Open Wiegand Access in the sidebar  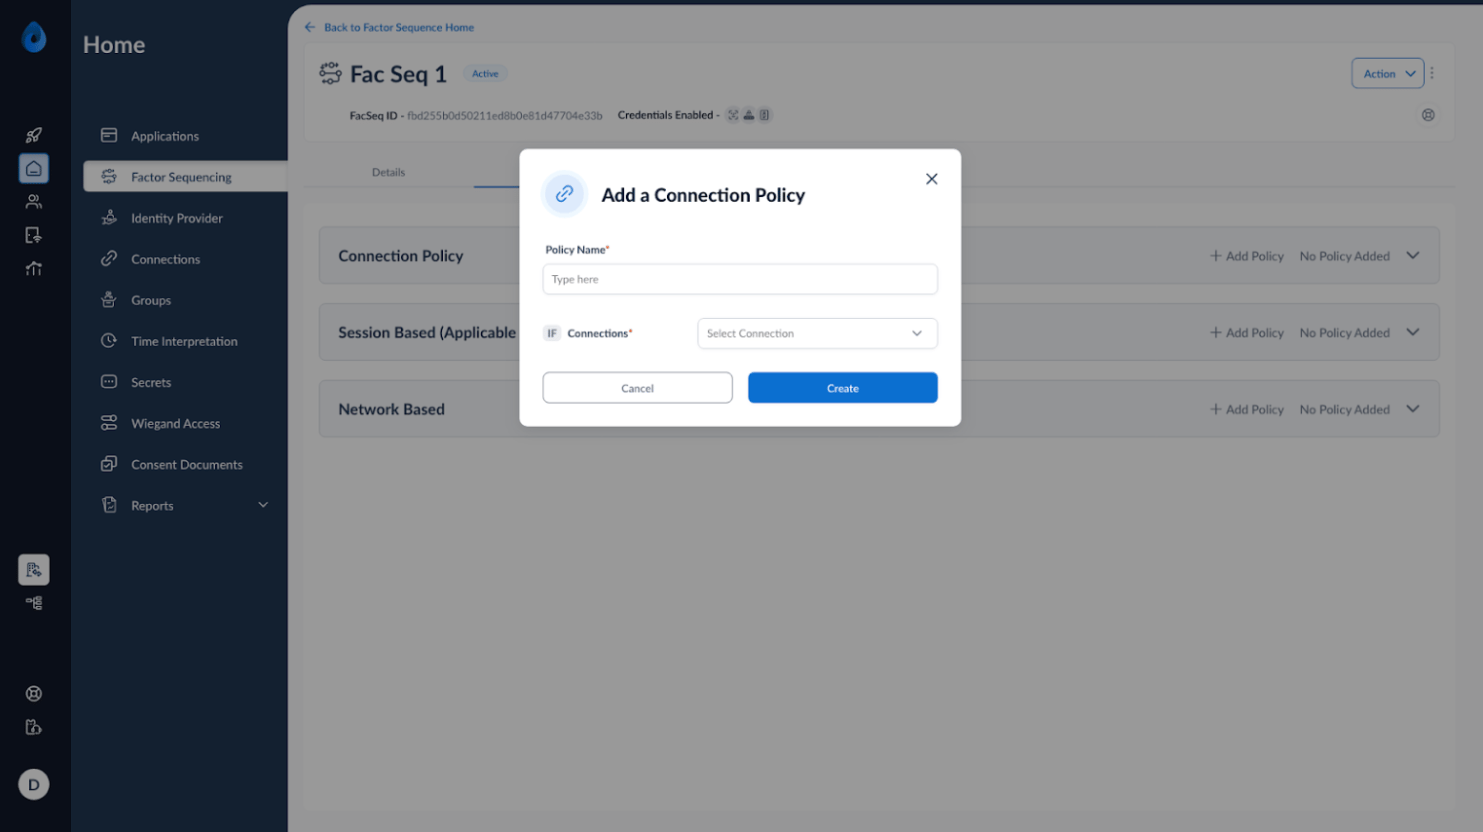pos(185,423)
